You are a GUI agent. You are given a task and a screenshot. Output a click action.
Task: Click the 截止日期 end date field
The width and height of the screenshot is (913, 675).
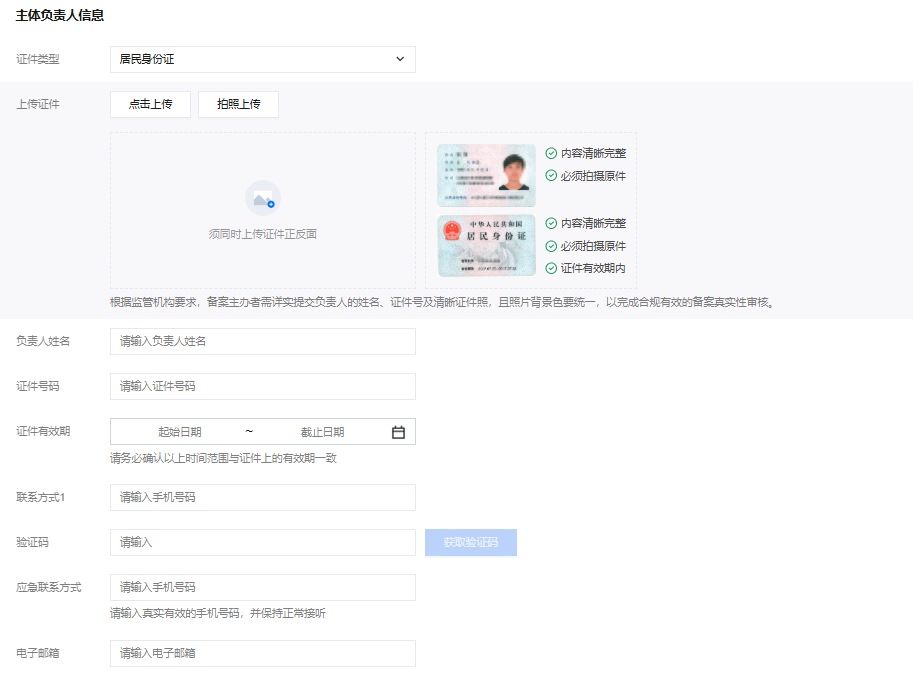coord(322,432)
